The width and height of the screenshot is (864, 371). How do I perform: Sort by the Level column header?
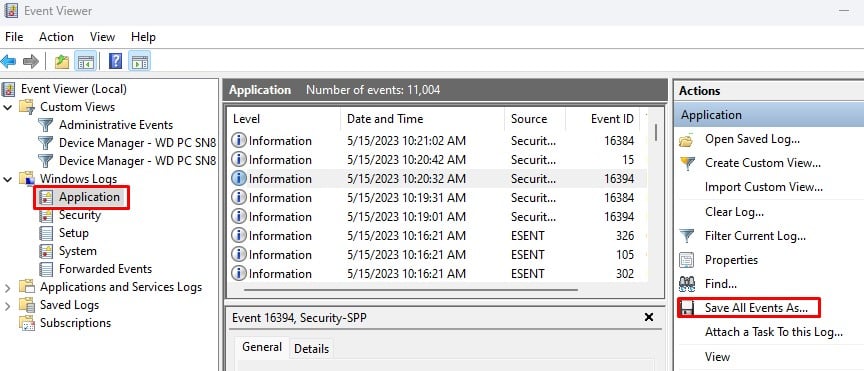pyautogui.click(x=284, y=119)
